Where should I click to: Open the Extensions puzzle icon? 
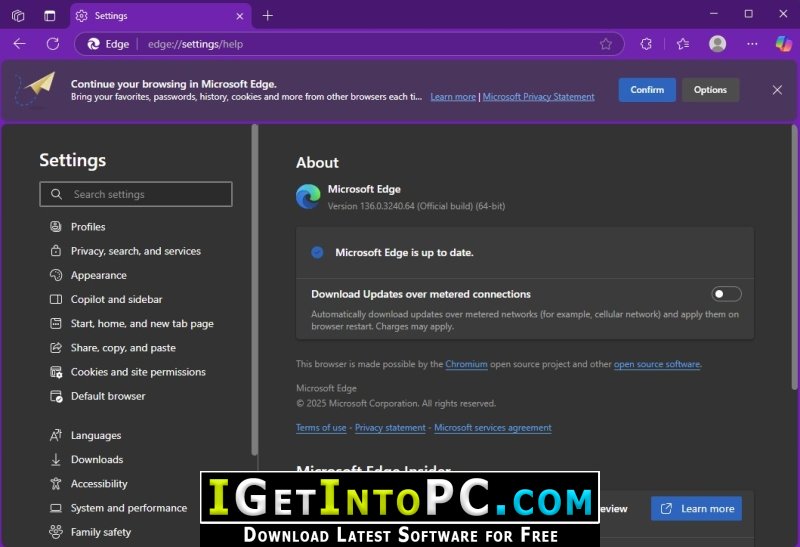coord(646,44)
